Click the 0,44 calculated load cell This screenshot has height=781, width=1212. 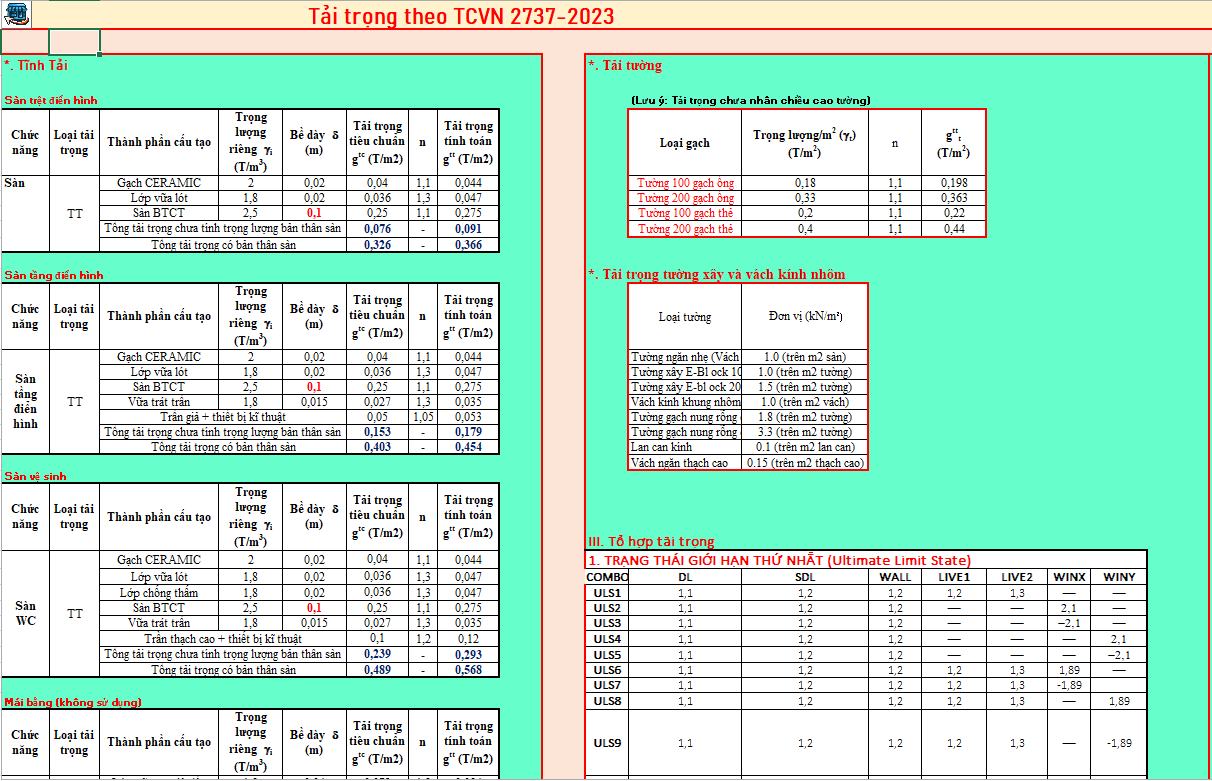pos(953,229)
